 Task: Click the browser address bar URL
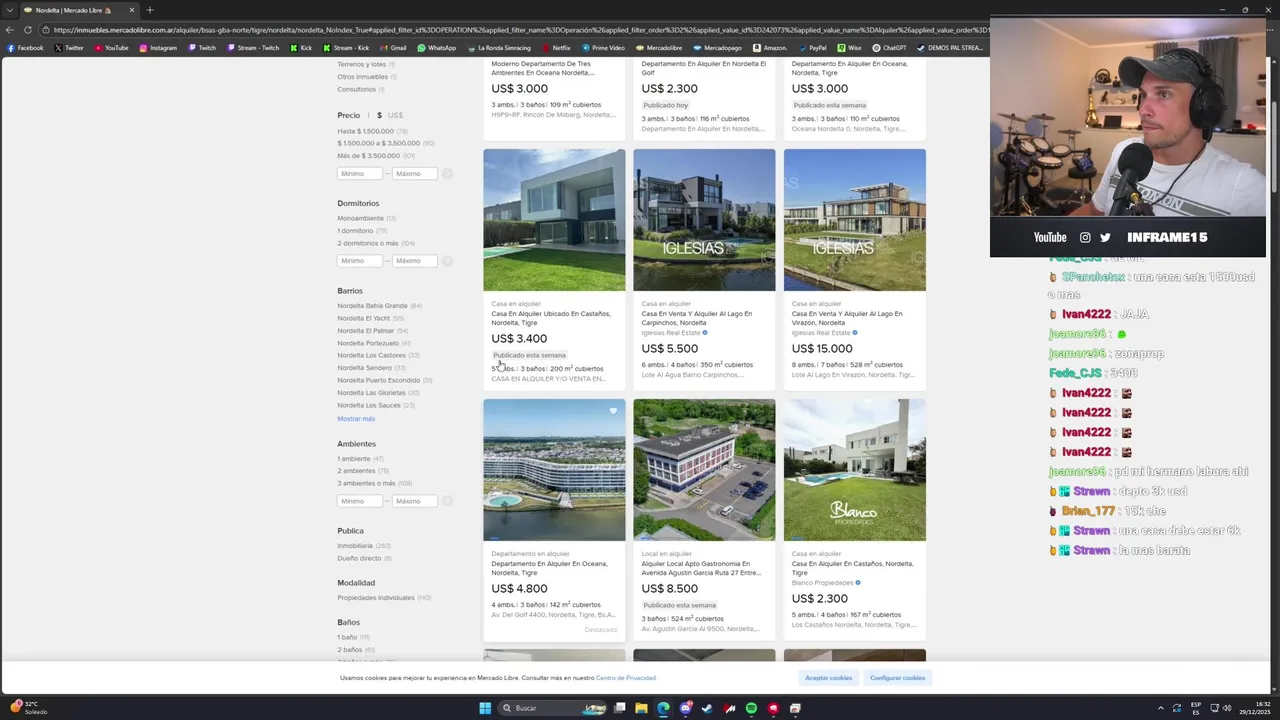pyautogui.click(x=520, y=30)
